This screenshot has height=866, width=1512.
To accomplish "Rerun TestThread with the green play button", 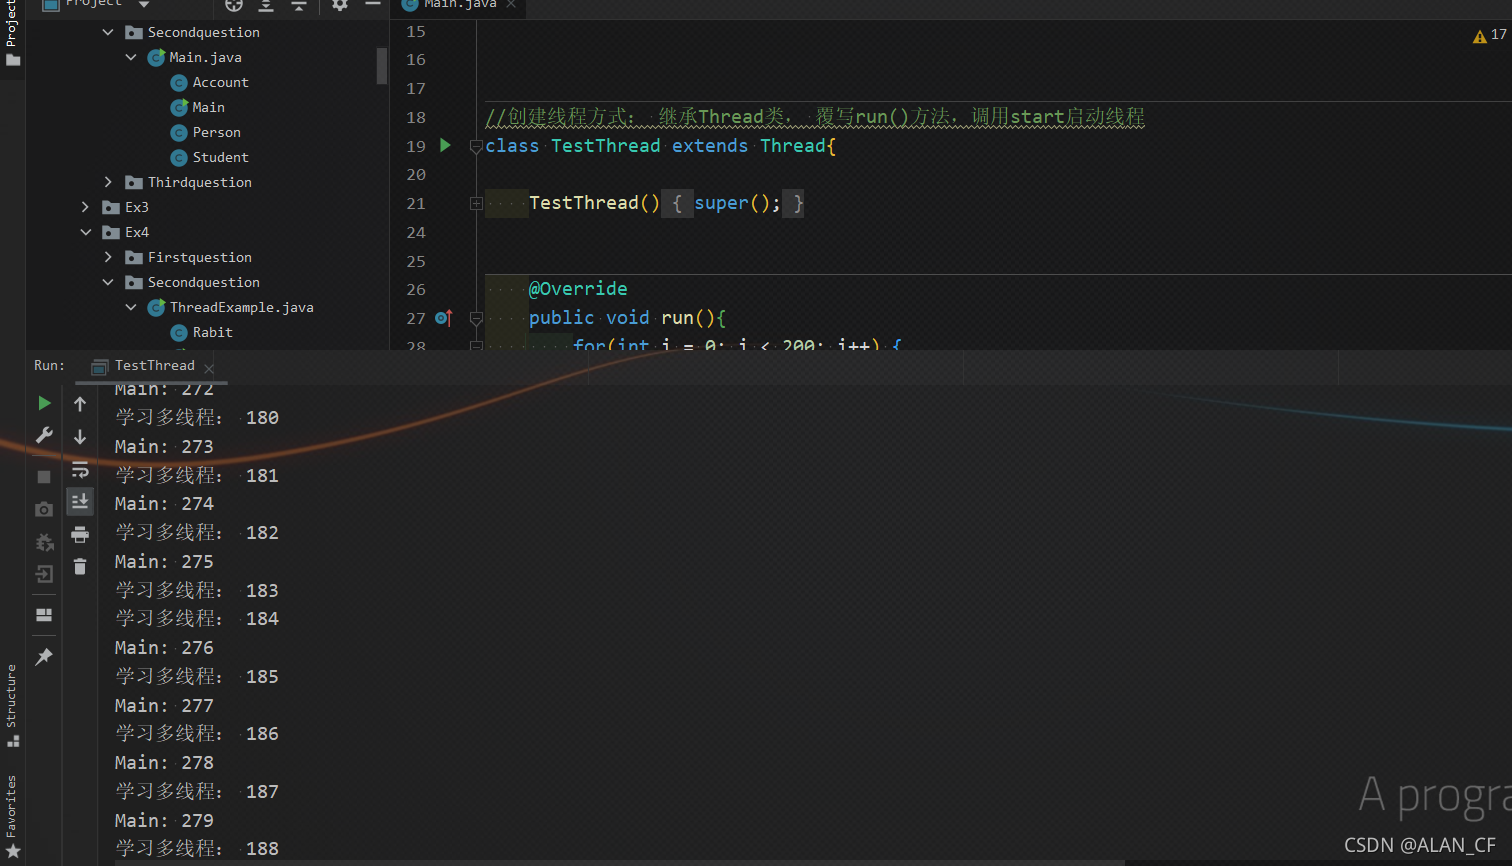I will [x=44, y=403].
